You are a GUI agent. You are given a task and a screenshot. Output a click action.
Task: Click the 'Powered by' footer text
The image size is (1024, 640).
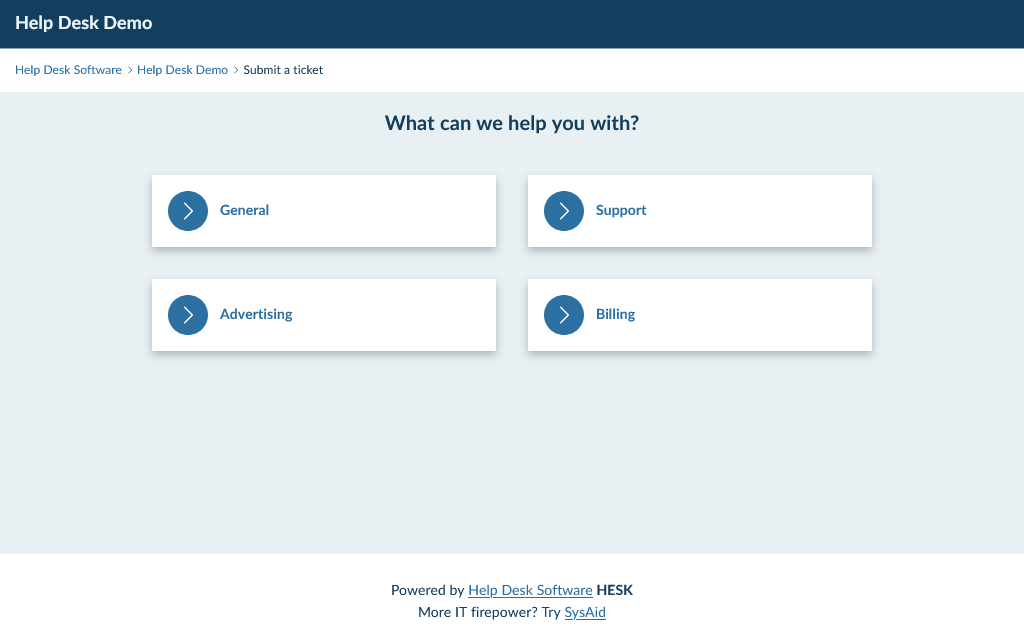tap(427, 591)
